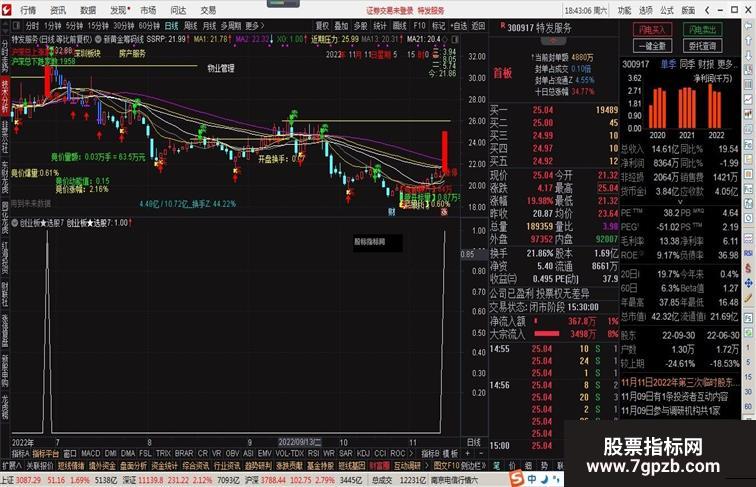Switch to the 分时 chart period
The height and width of the screenshot is (487, 756).
[32, 26]
